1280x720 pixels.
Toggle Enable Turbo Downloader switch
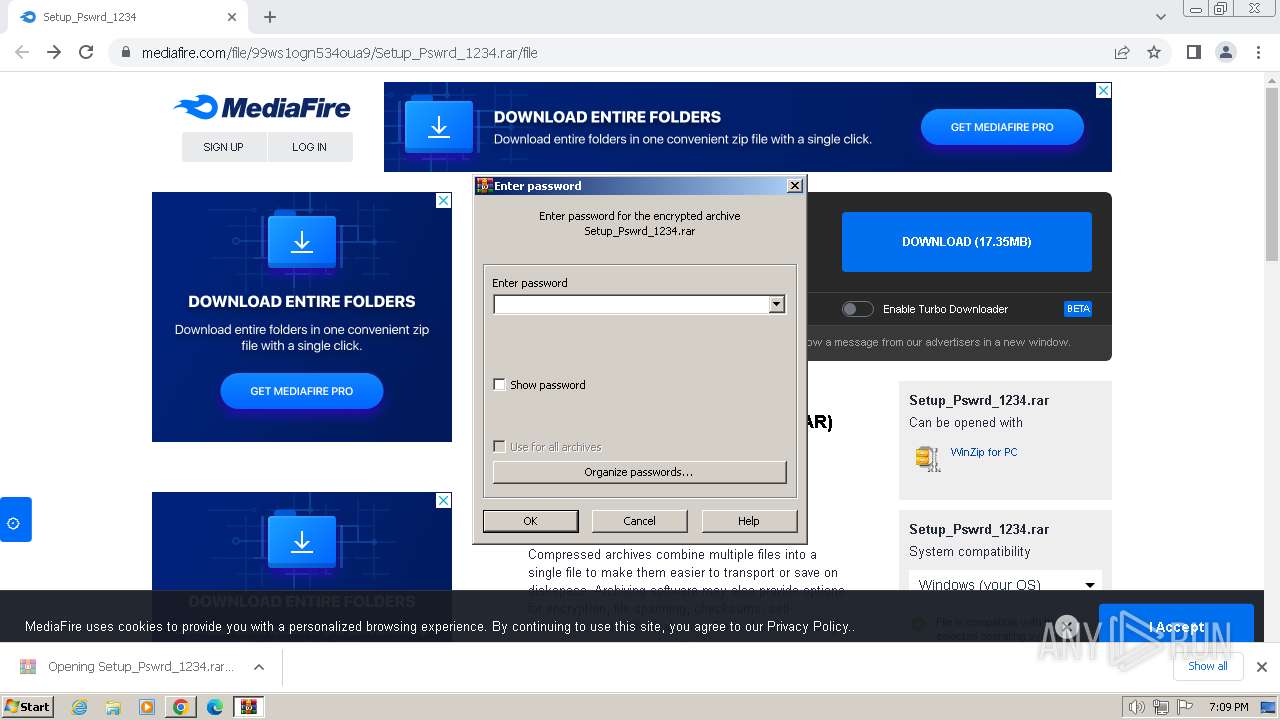tap(857, 309)
